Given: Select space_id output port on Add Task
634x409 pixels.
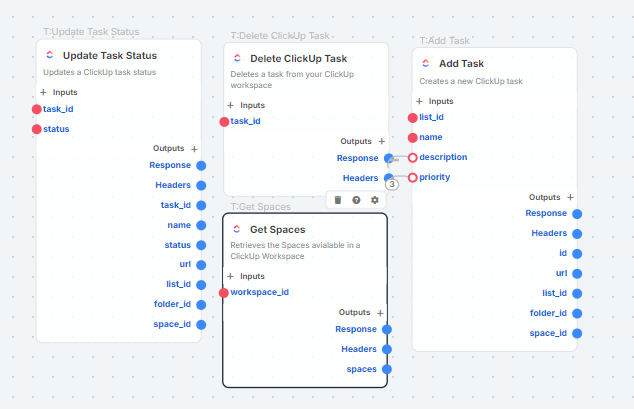Looking at the screenshot, I should (x=577, y=333).
